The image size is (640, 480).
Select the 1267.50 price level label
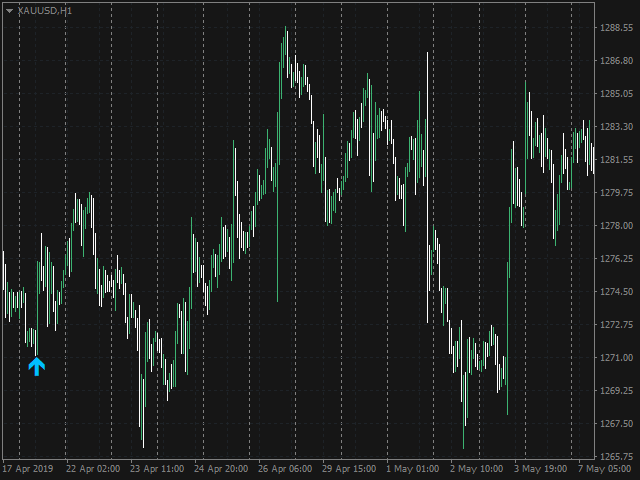(617, 424)
